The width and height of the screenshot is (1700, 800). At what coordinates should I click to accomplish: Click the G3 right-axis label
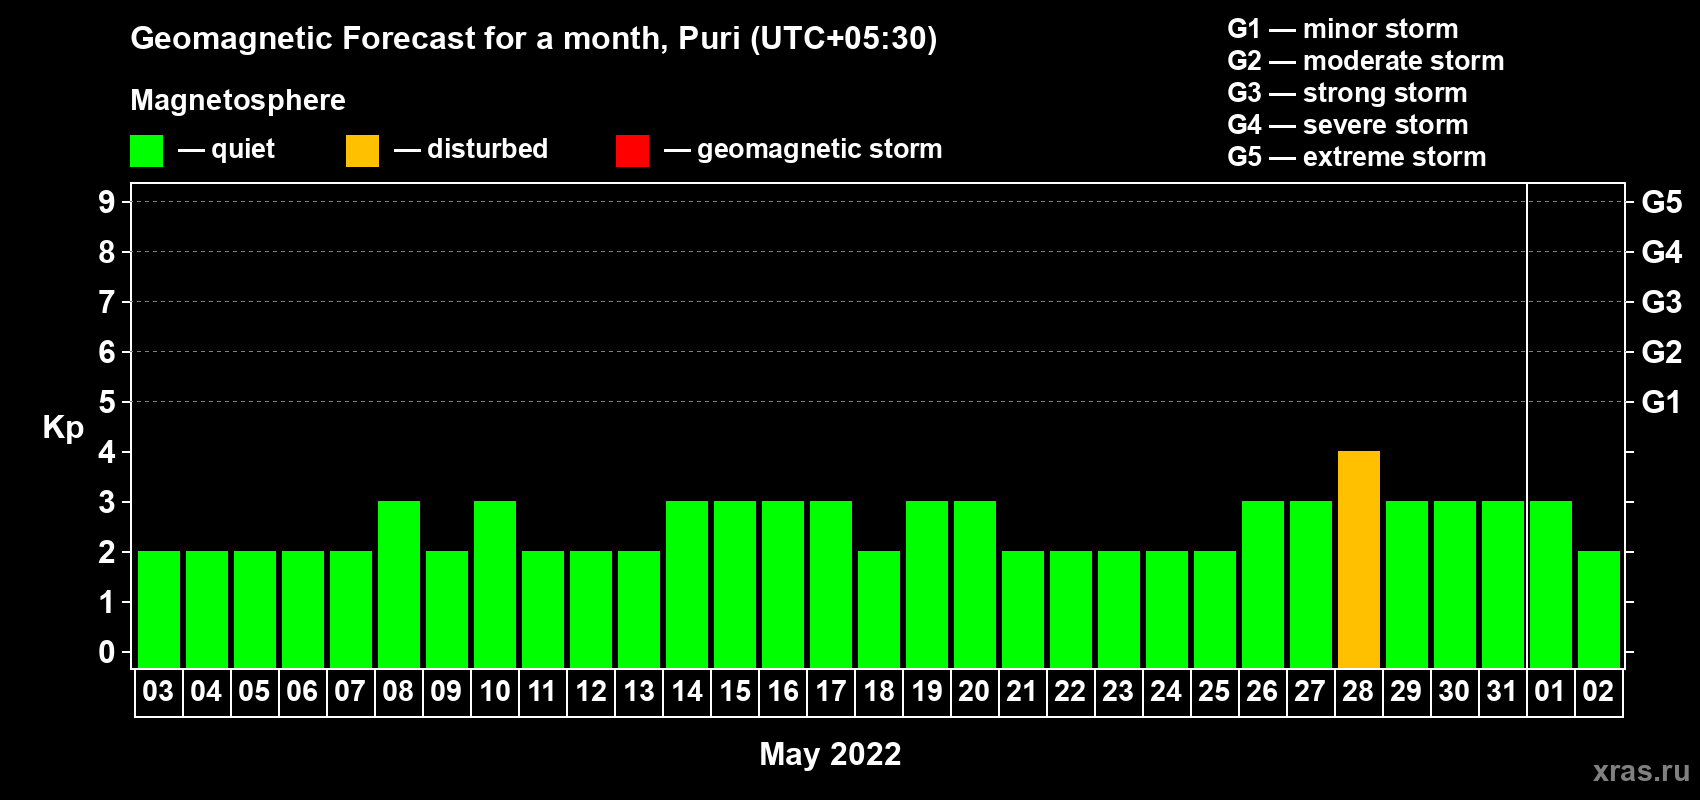click(1662, 302)
